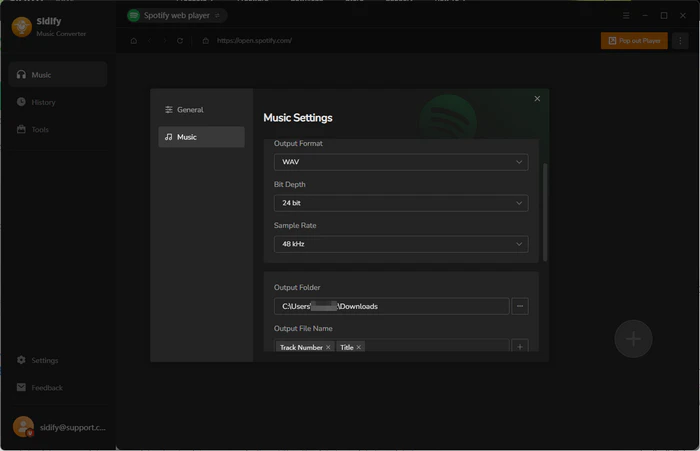Click the Sidify logo icon
The width and height of the screenshot is (700, 451).
tap(21, 27)
